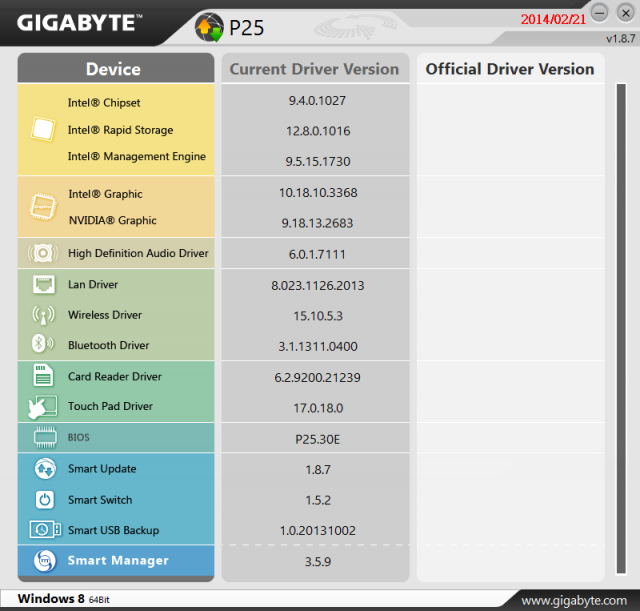Viewport: 640px width, 611px height.
Task: Click BIOS version P25.30E
Action: (318, 440)
